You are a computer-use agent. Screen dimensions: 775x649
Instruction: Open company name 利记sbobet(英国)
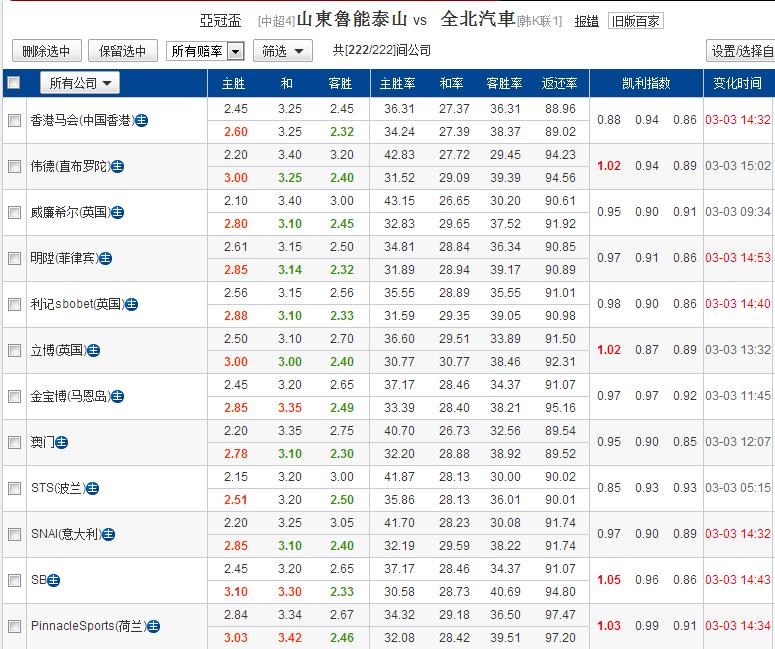(77, 304)
